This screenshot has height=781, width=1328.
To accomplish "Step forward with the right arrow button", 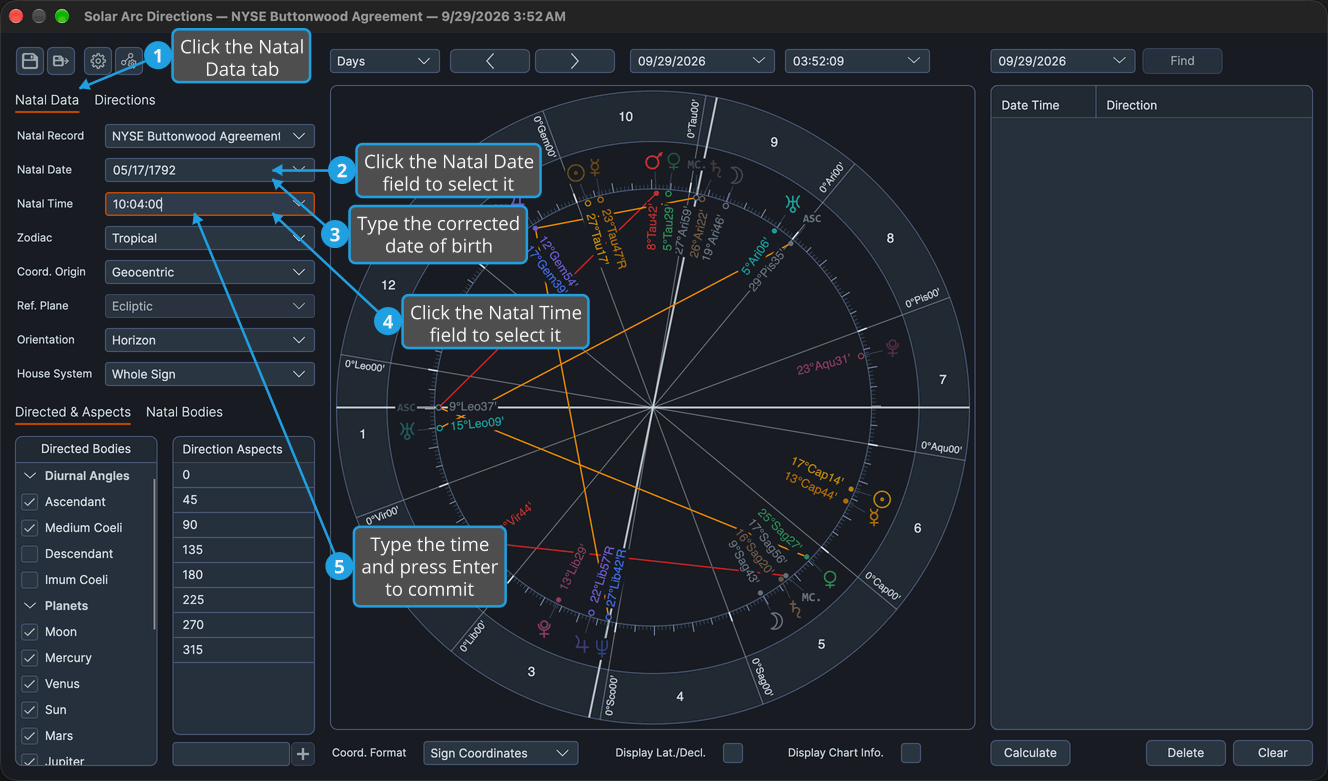I will coord(575,61).
